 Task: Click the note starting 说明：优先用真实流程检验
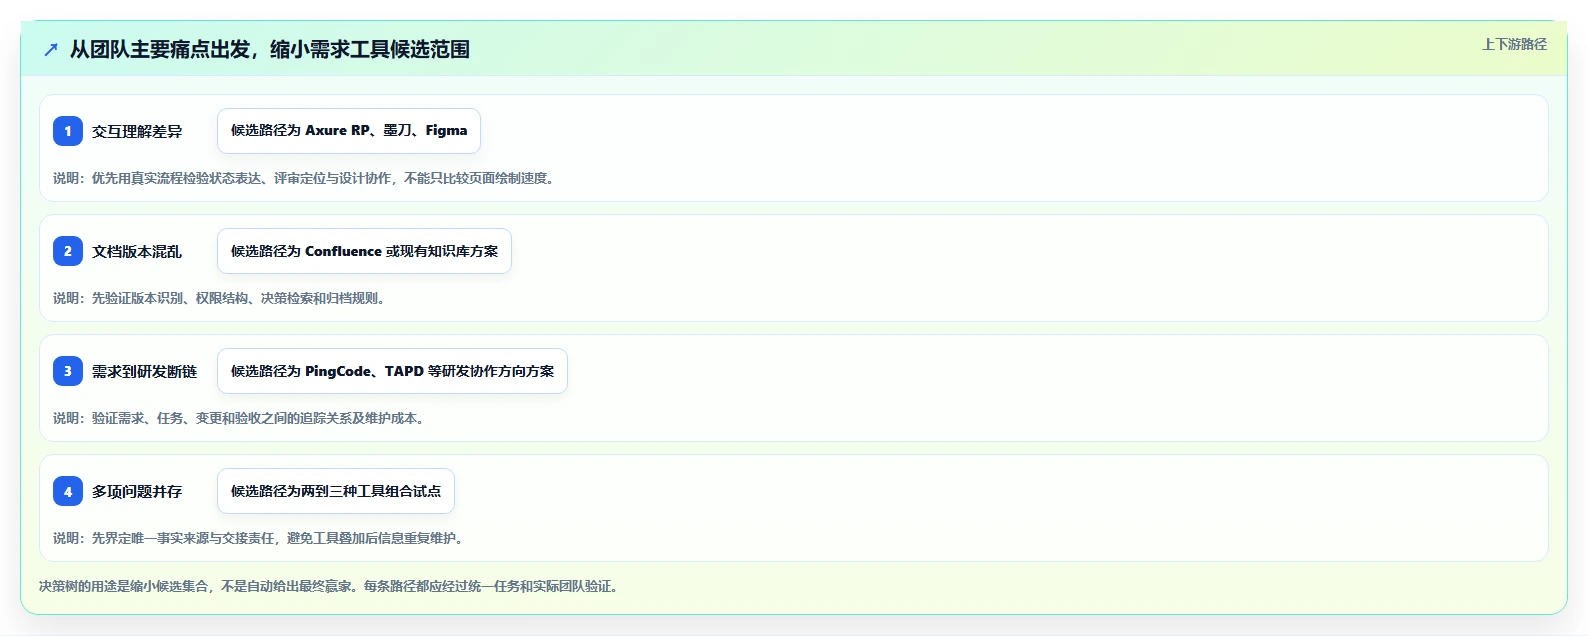click(x=304, y=178)
